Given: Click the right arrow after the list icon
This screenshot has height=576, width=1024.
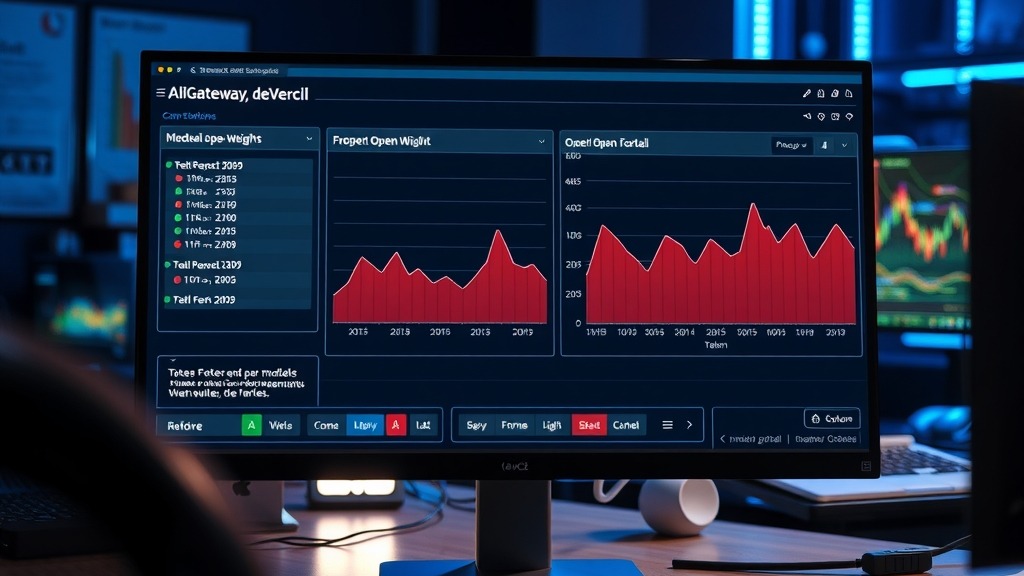Looking at the screenshot, I should tap(690, 425).
